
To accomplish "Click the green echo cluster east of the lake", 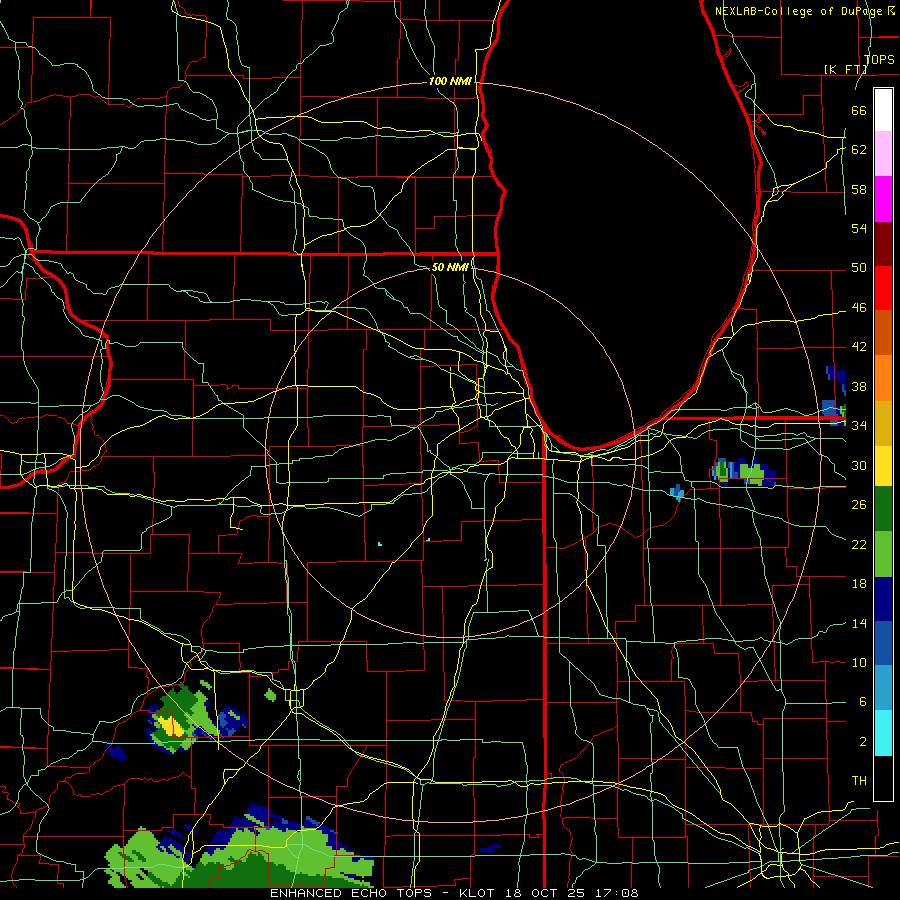I will point(745,472).
